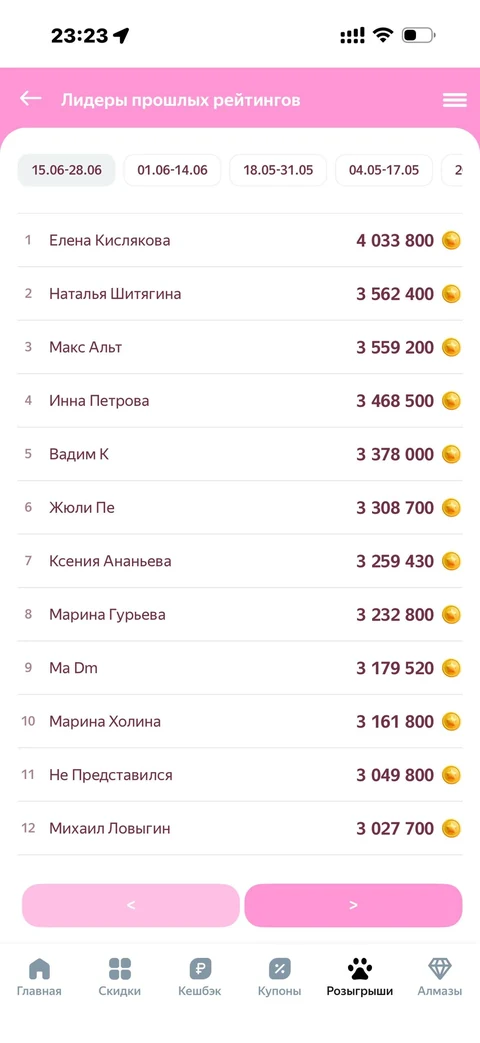Tap the Розыгрыши paw icon

point(360,968)
